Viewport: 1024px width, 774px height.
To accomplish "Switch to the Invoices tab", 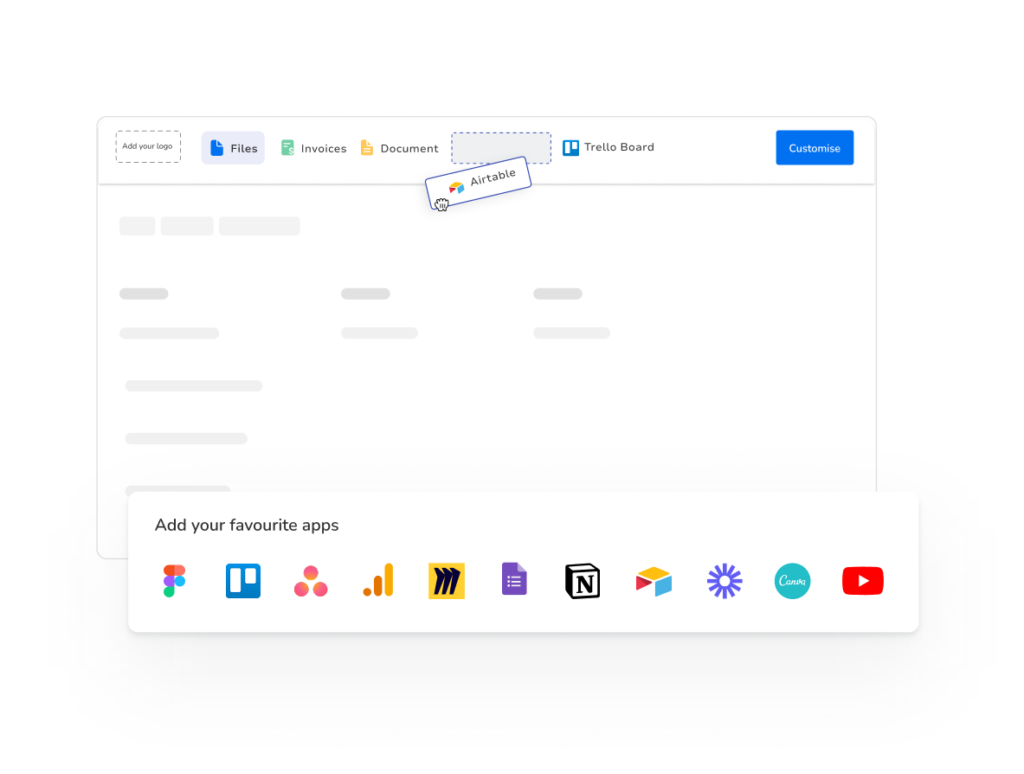I will pos(313,148).
